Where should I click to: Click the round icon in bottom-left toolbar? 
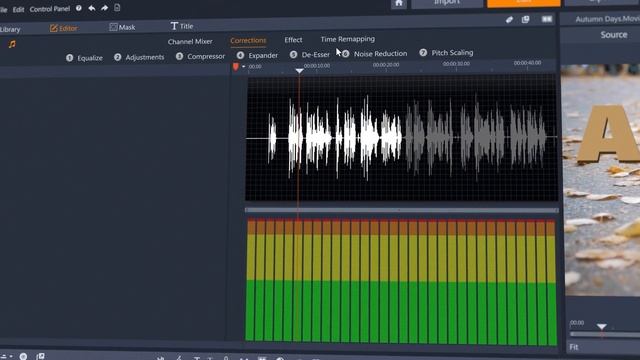click(x=23, y=357)
